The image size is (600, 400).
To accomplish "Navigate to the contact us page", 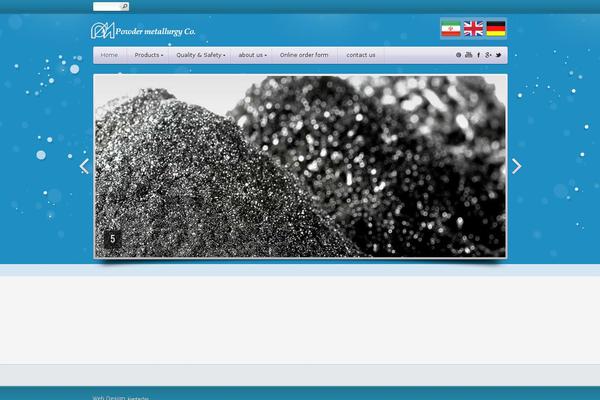I will coord(360,55).
